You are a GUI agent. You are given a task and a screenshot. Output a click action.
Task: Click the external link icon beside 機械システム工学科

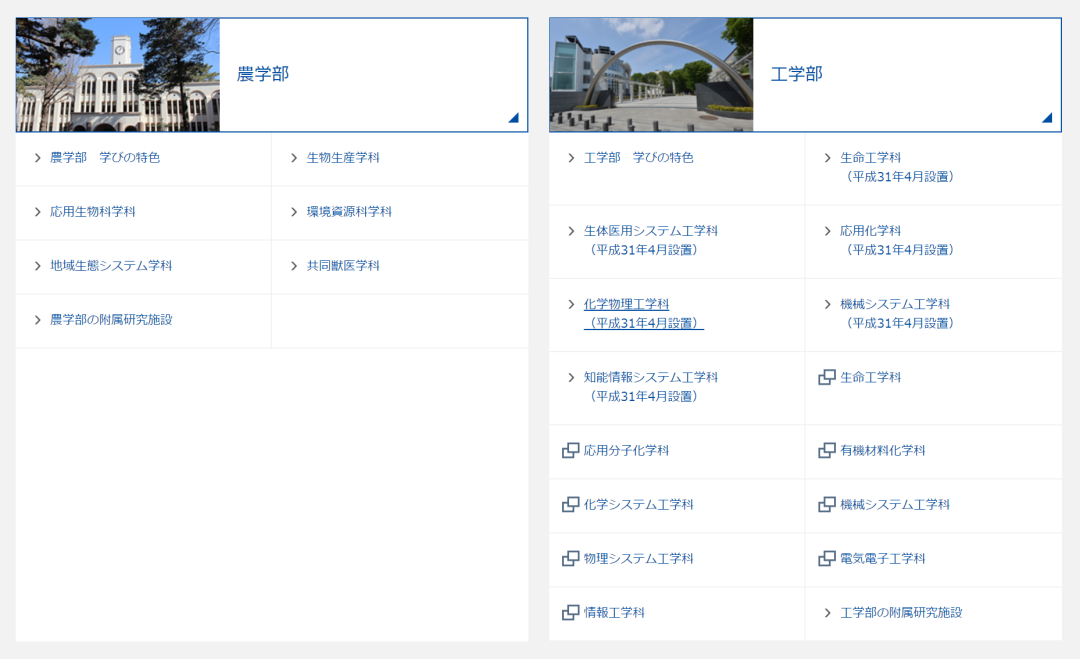(x=827, y=505)
